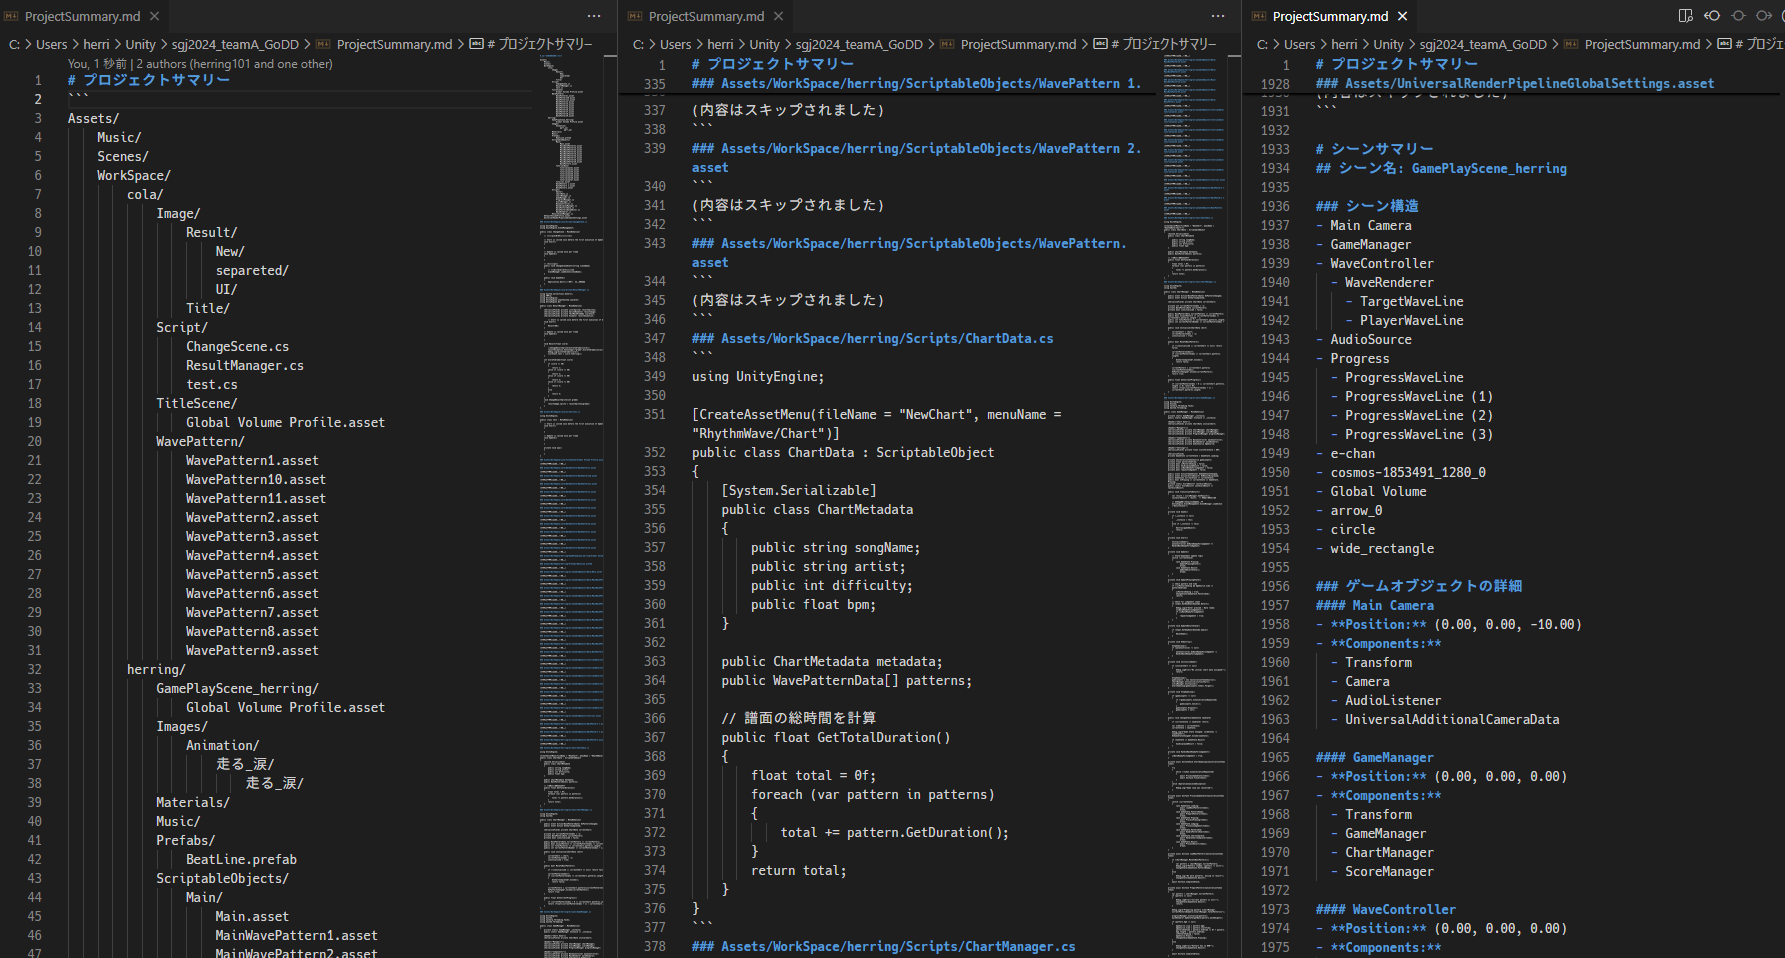Close the middle editor group's ProjectSummary.md tab
The image size is (1785, 958).
[778, 16]
